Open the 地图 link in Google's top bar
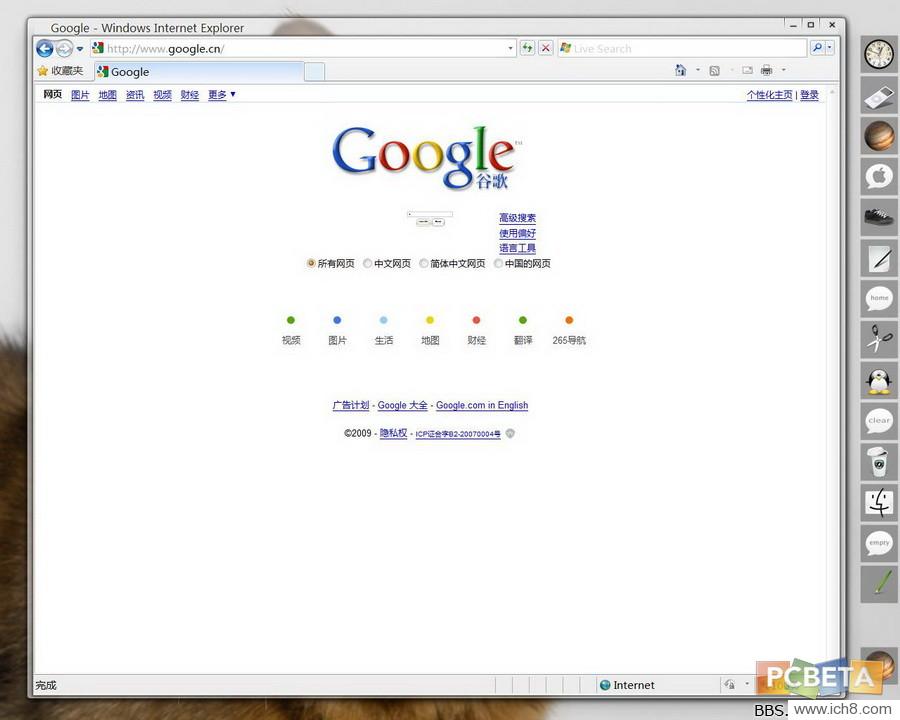The image size is (900, 720). (107, 95)
